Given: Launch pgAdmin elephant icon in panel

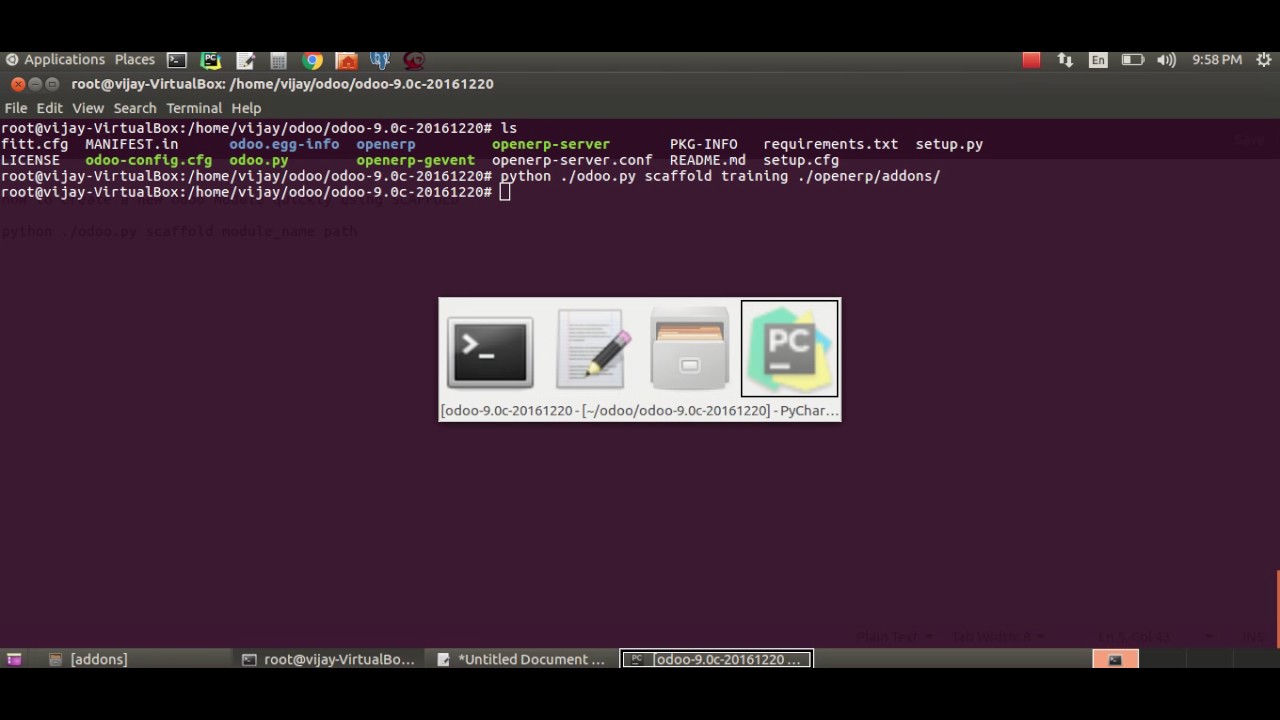Looking at the screenshot, I should [x=380, y=60].
